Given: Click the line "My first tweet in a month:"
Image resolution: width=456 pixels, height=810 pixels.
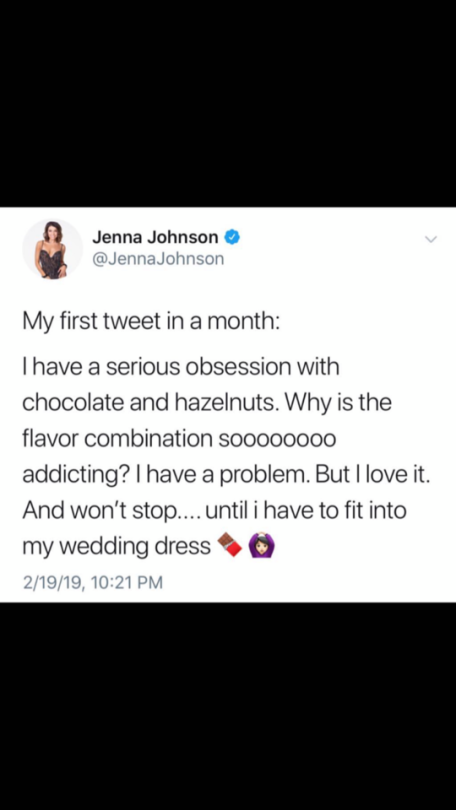Looking at the screenshot, I should (x=151, y=322).
